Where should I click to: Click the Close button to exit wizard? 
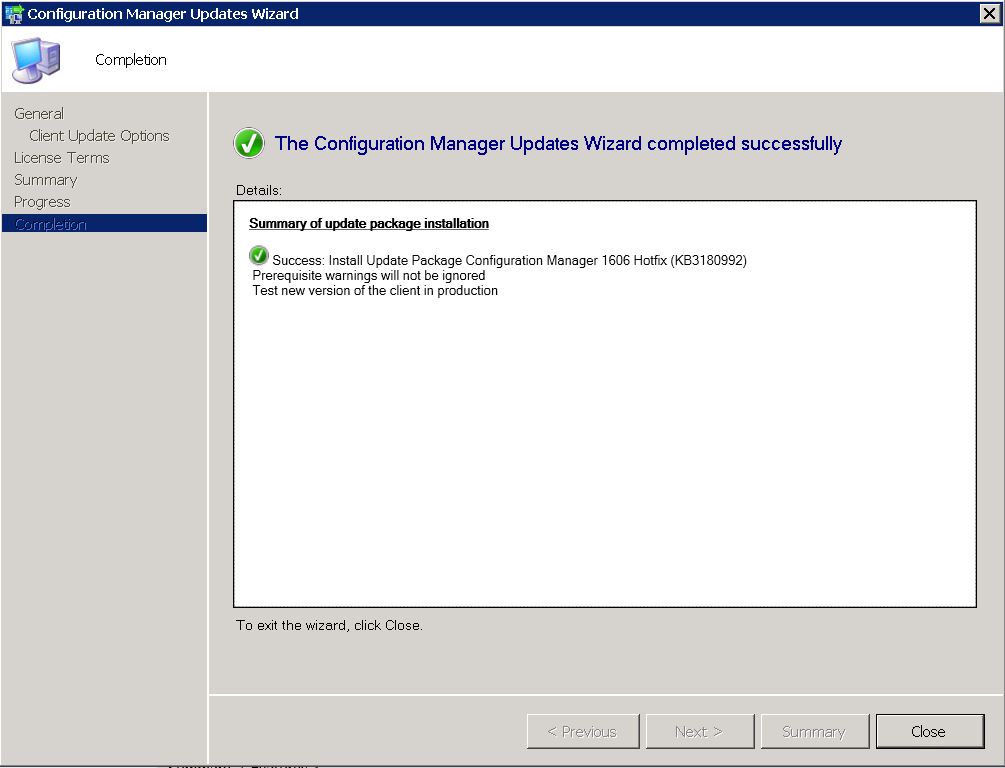(929, 731)
